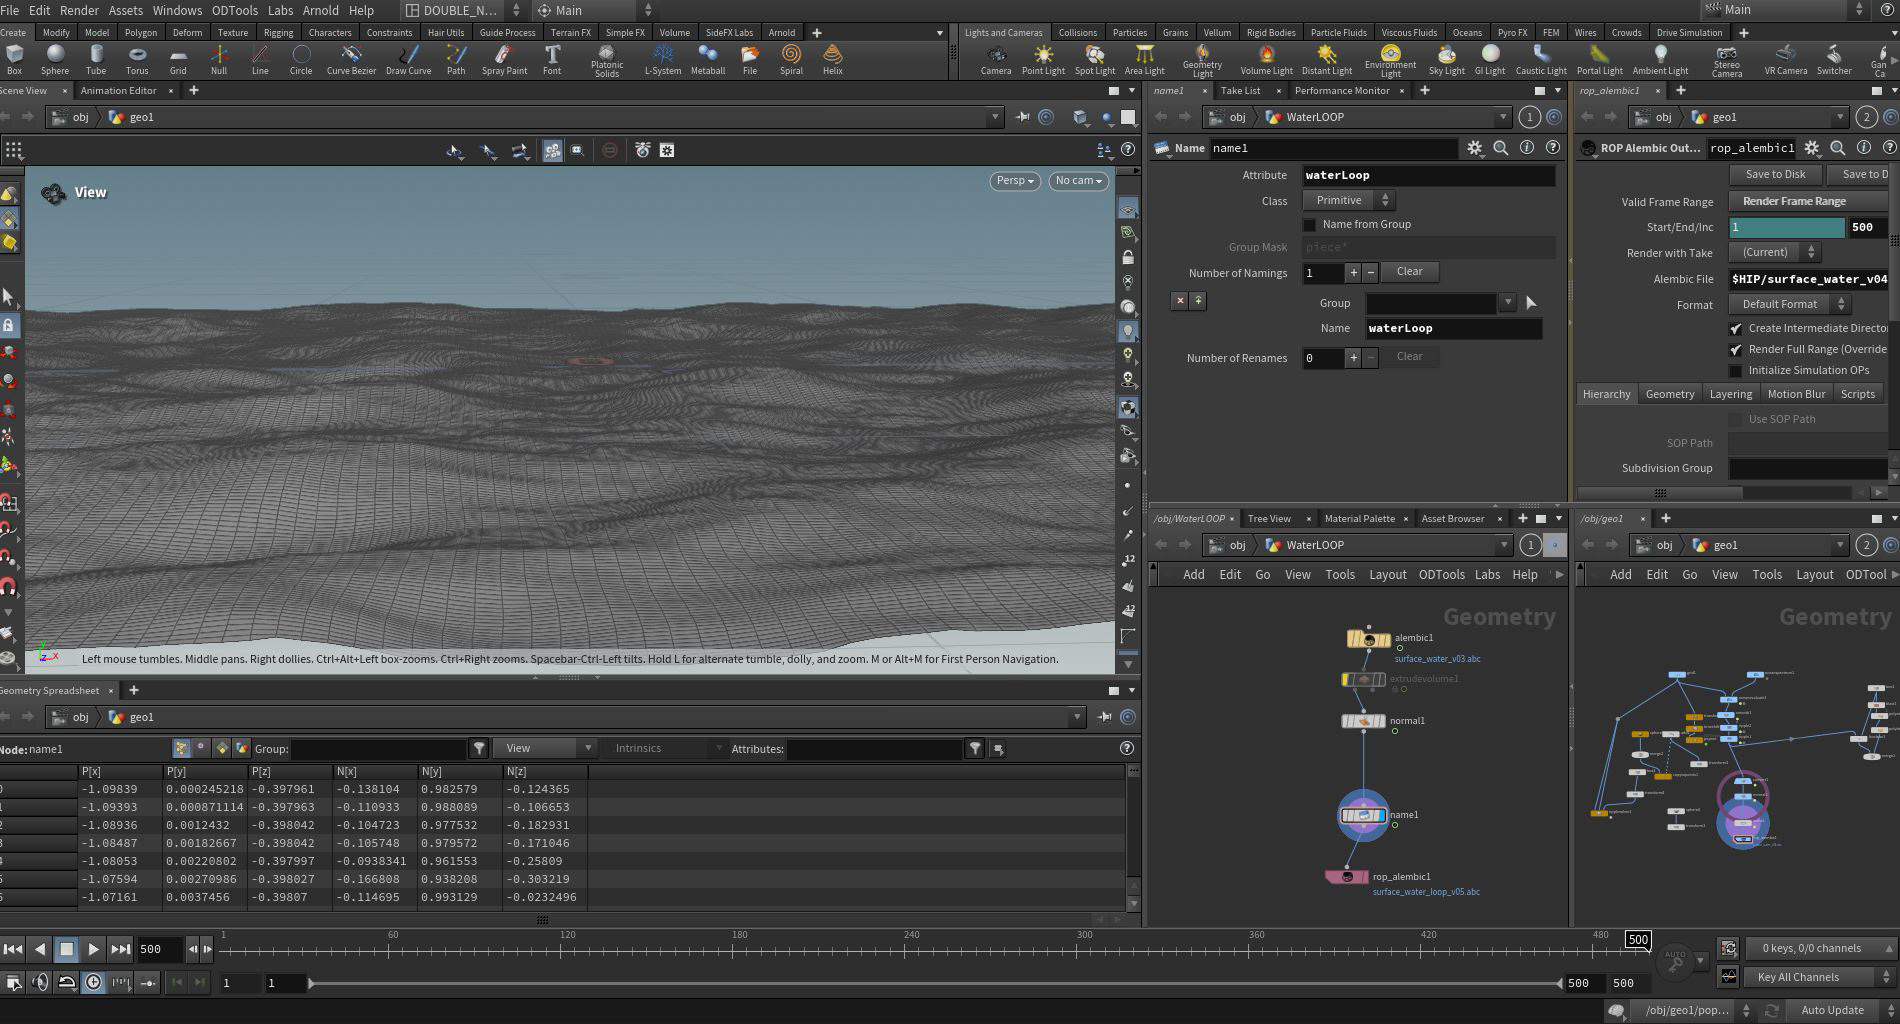1900x1024 pixels.
Task: Select the Sphere shelf tool
Action: coord(55,58)
